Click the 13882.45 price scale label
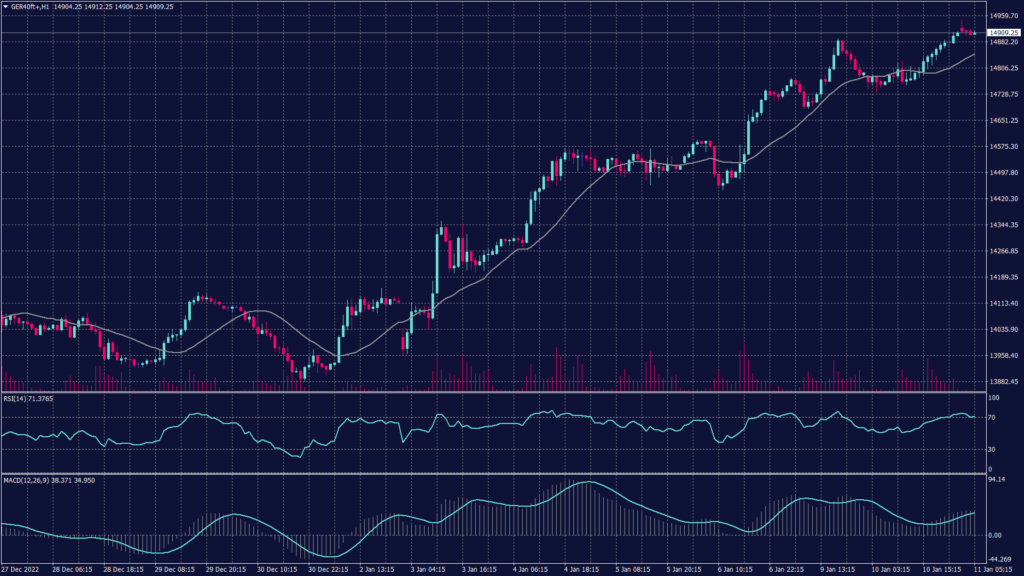This screenshot has height=576, width=1024. click(x=1003, y=382)
